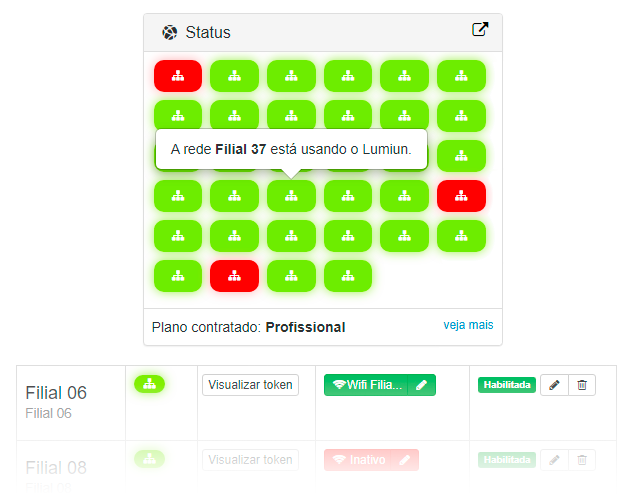This screenshot has height=500, width=635.
Task: Click Visualizar token for Filial 08
Action: coord(250,460)
